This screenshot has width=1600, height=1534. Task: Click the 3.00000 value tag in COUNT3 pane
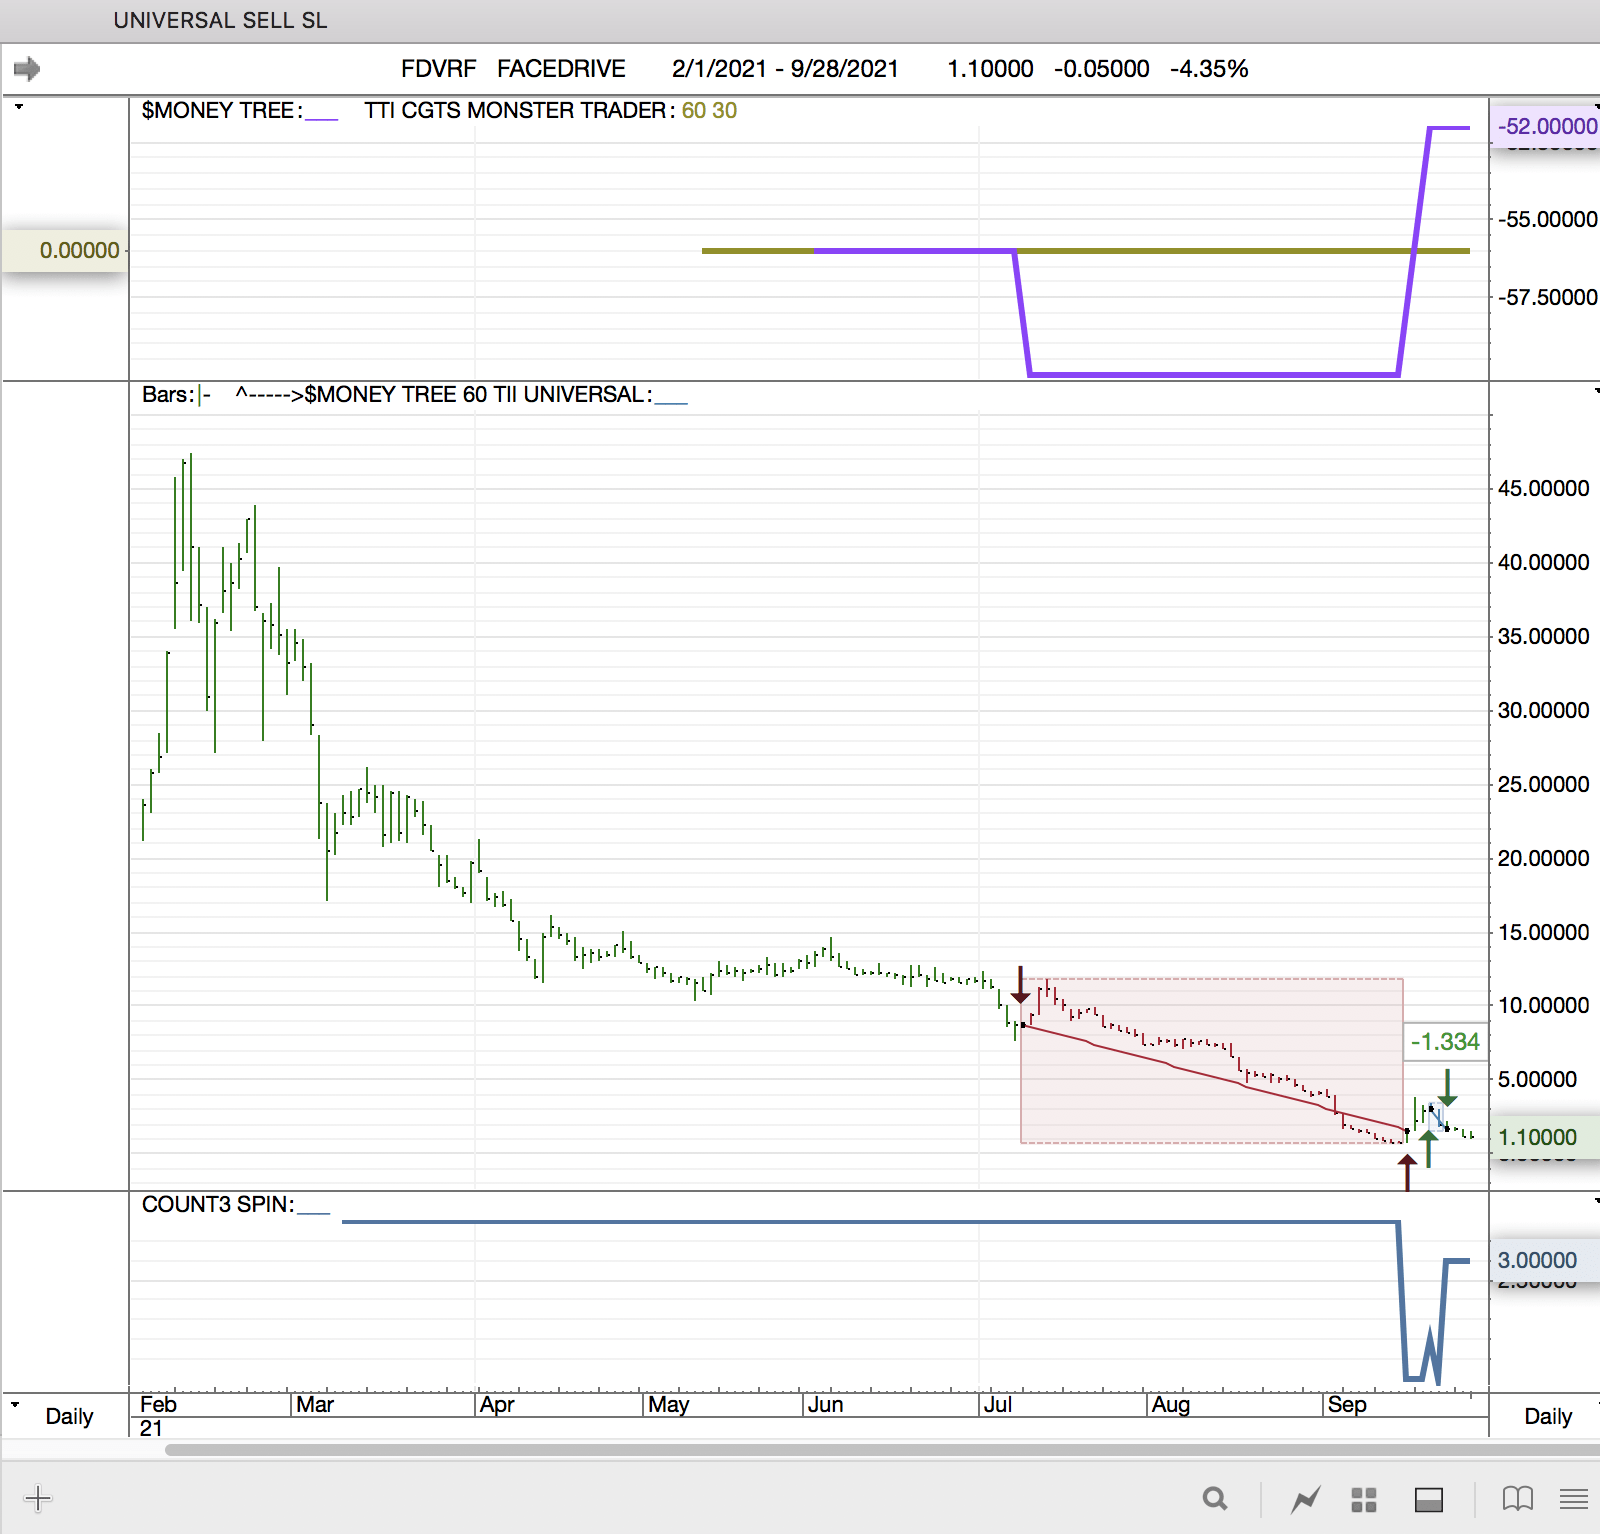[1545, 1260]
